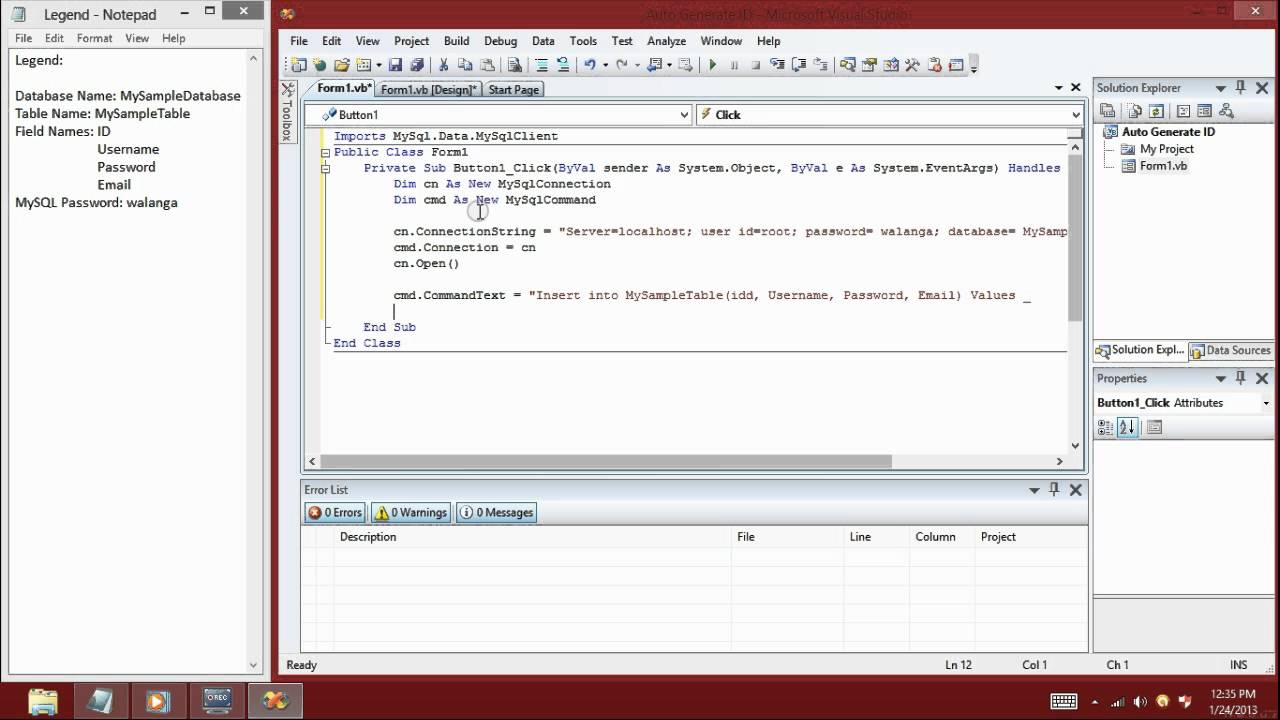Screen dimensions: 1280x720
Task: Select Form1.vb in Solution Explorer
Action: pyautogui.click(x=1163, y=166)
